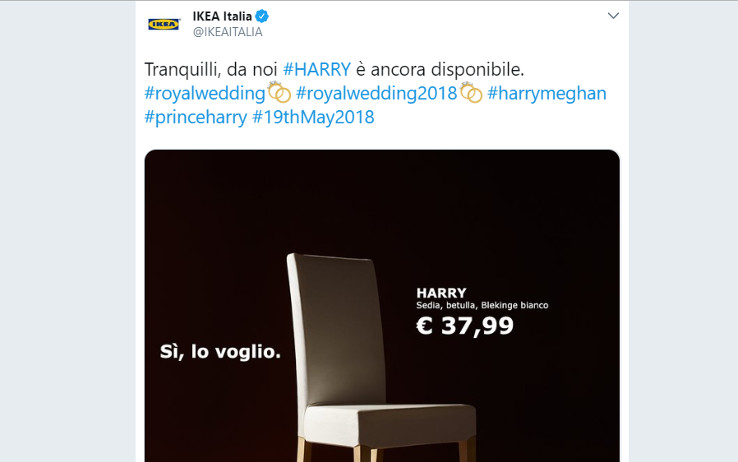
Task: Open the IKEA Italia profile name
Action: [x=222, y=16]
